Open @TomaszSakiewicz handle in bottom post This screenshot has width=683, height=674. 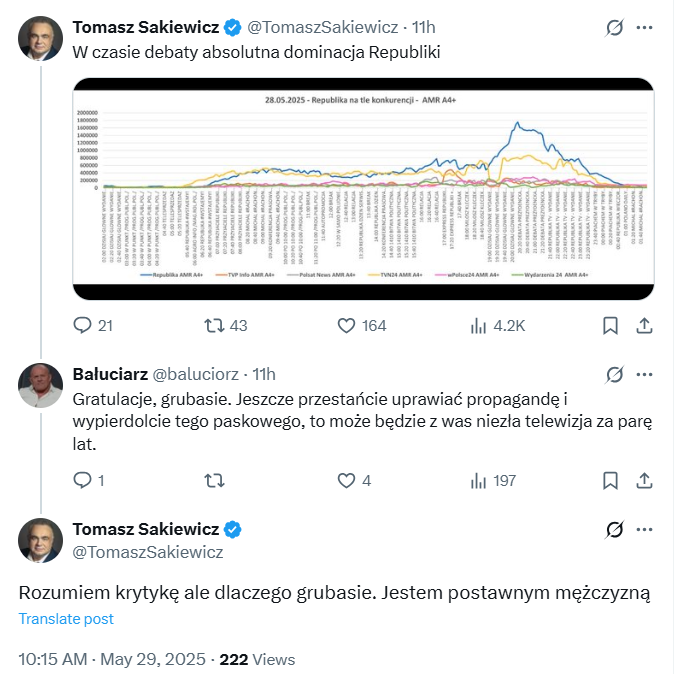pos(148,551)
